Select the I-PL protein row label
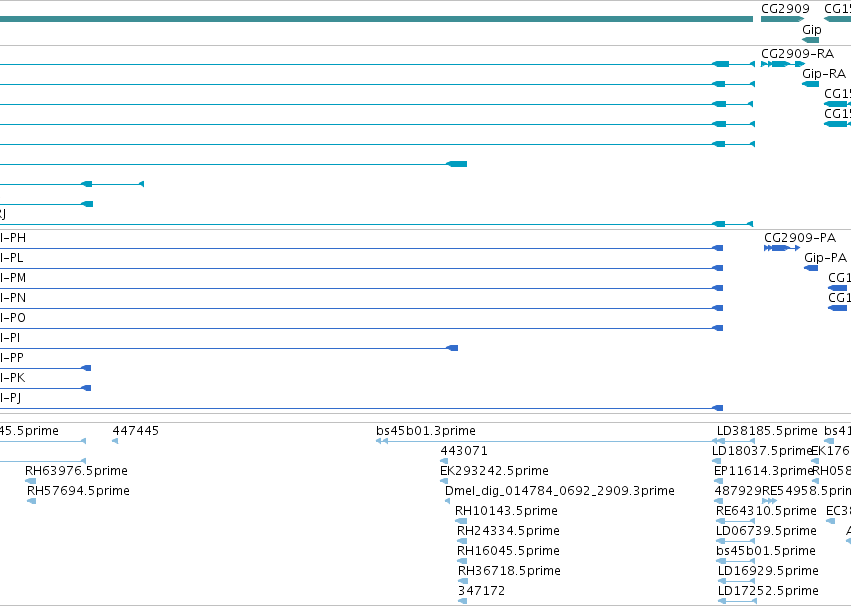The width and height of the screenshot is (851, 606). (12, 258)
